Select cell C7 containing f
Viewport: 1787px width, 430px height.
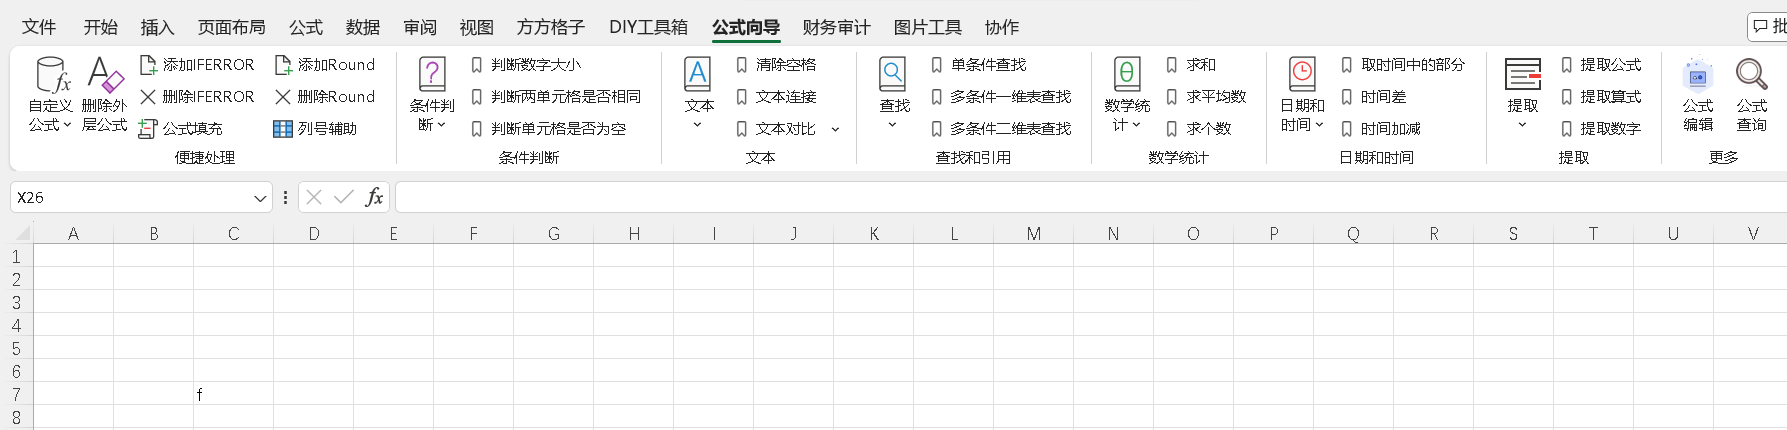pyautogui.click(x=233, y=395)
